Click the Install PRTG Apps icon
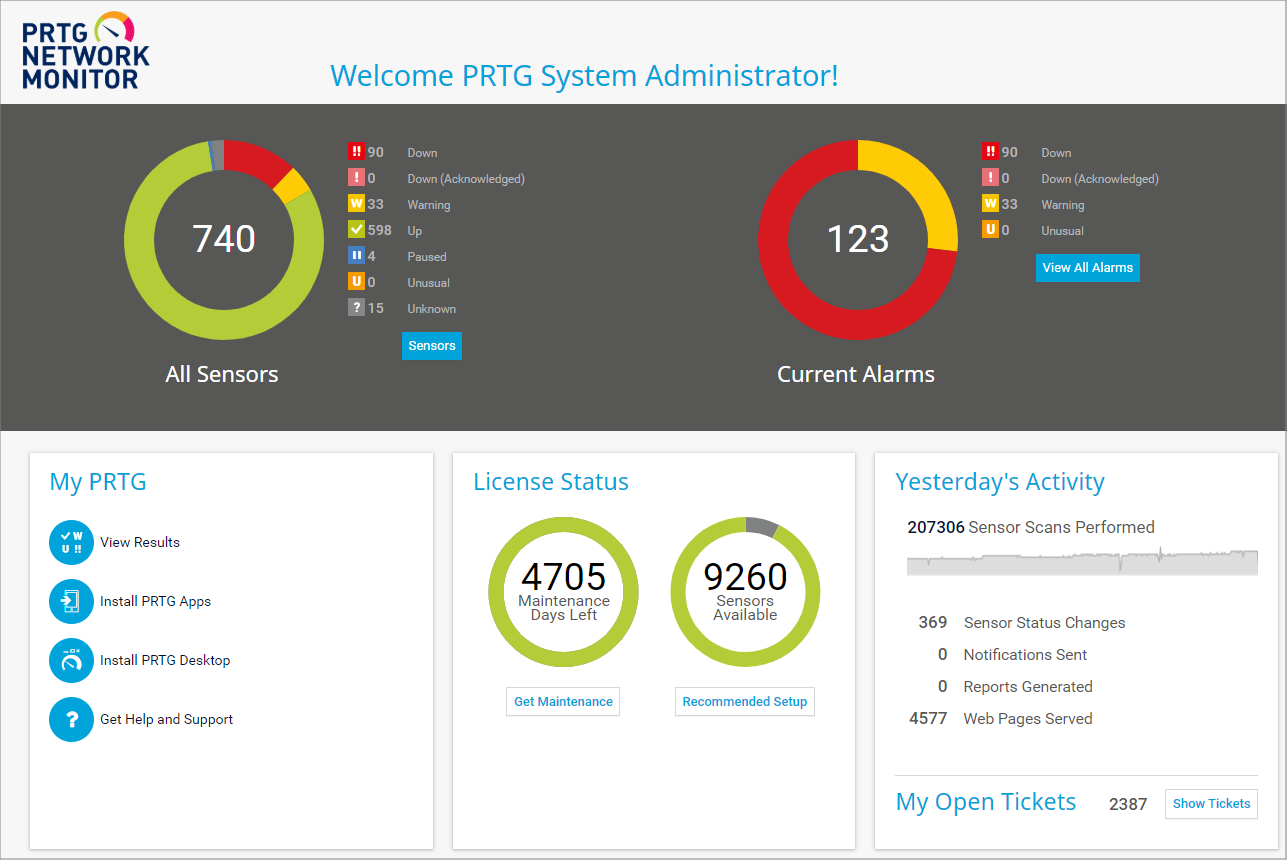 point(71,601)
